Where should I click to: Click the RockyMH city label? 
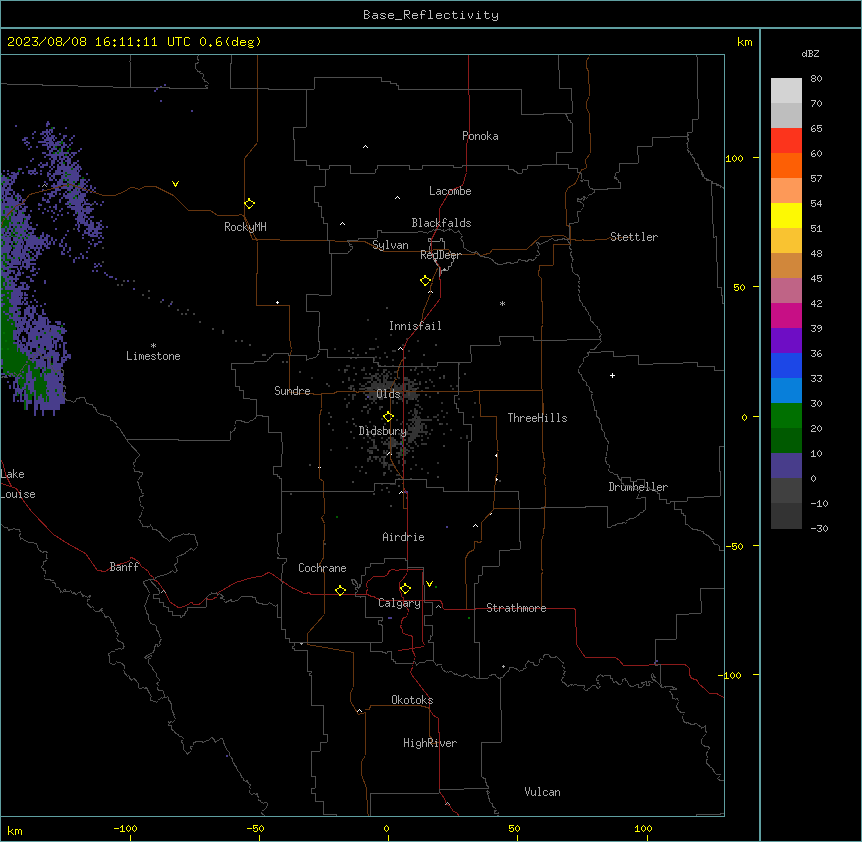pyautogui.click(x=245, y=227)
